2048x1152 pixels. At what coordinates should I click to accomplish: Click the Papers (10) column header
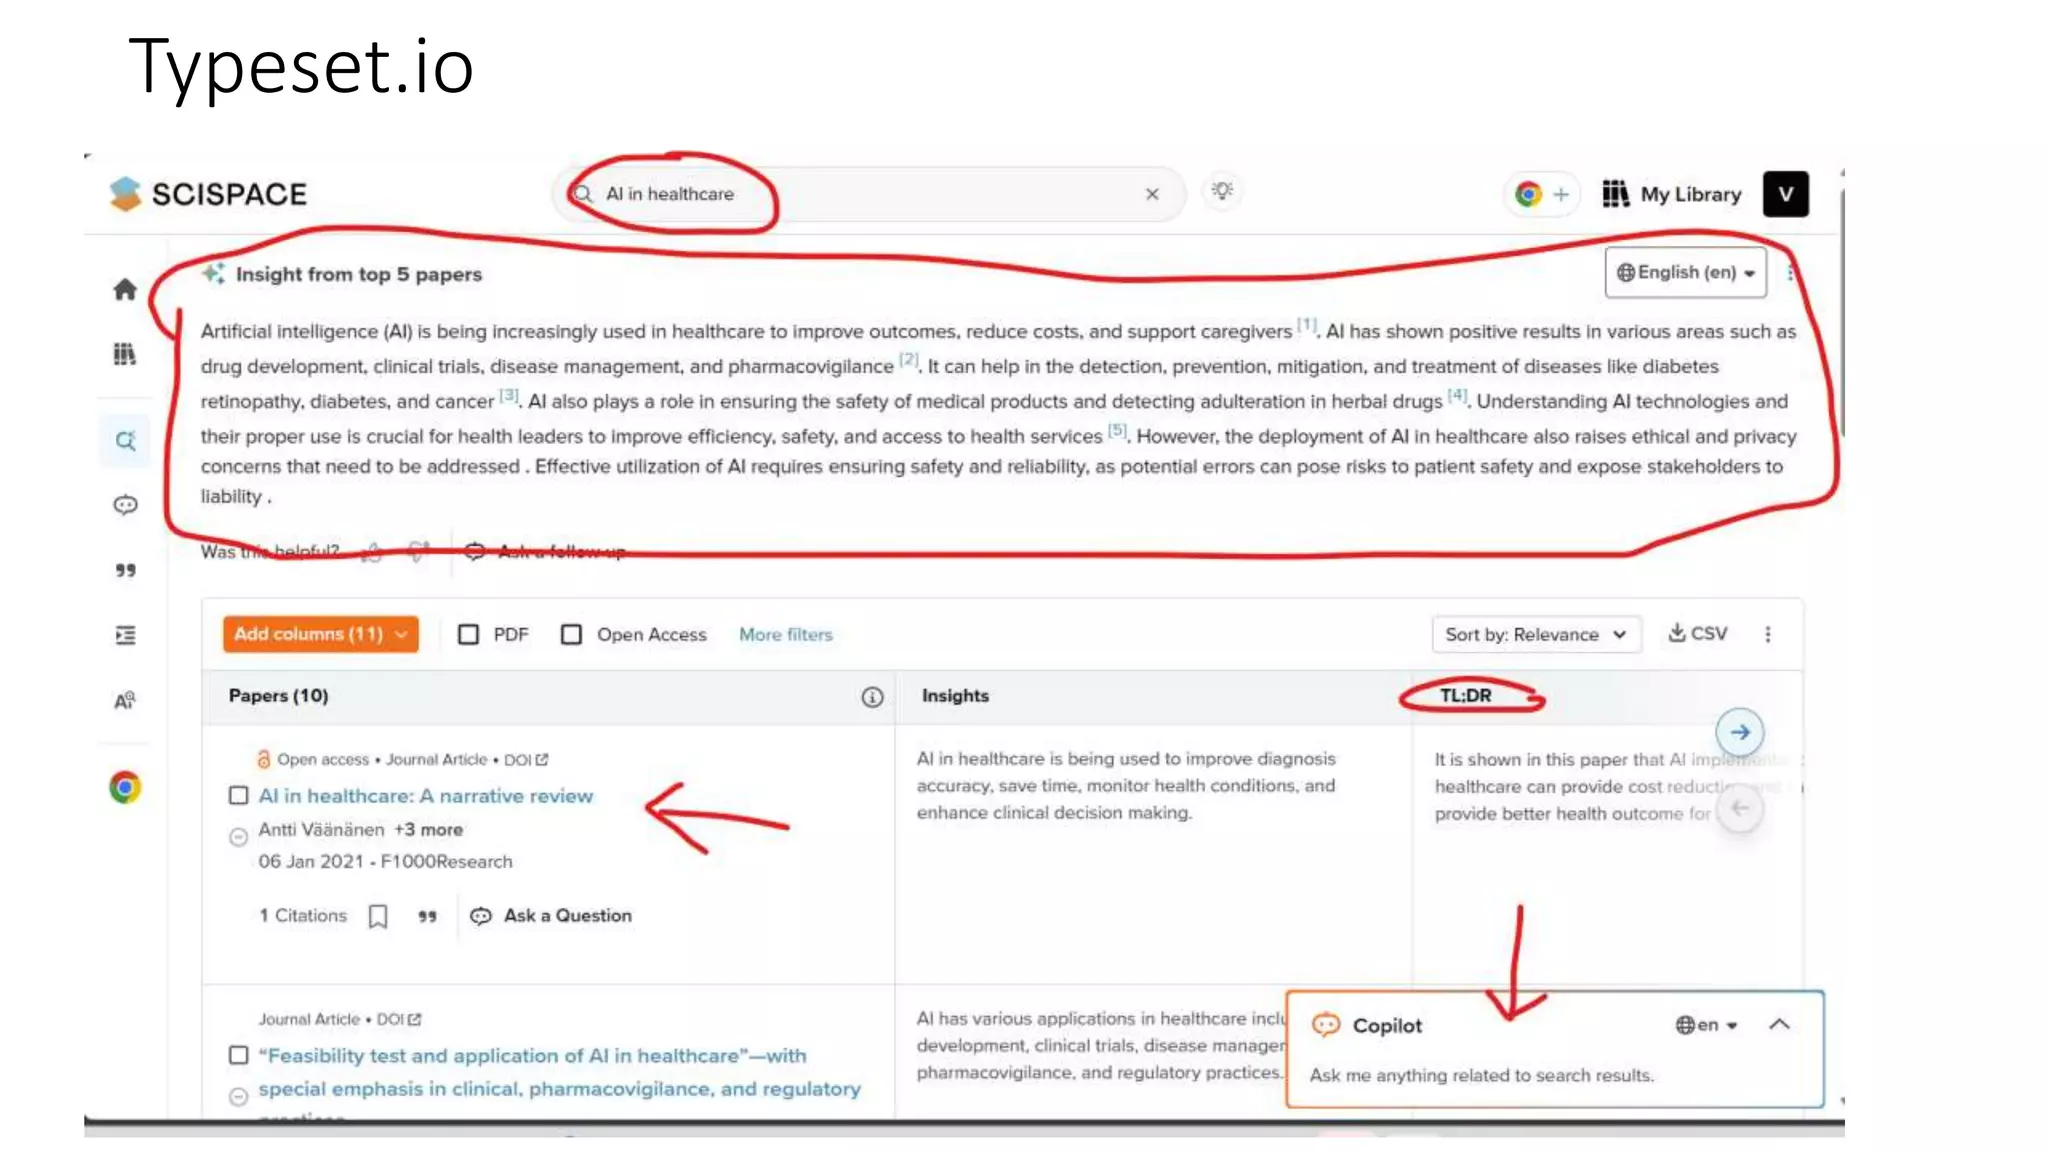[x=278, y=696]
